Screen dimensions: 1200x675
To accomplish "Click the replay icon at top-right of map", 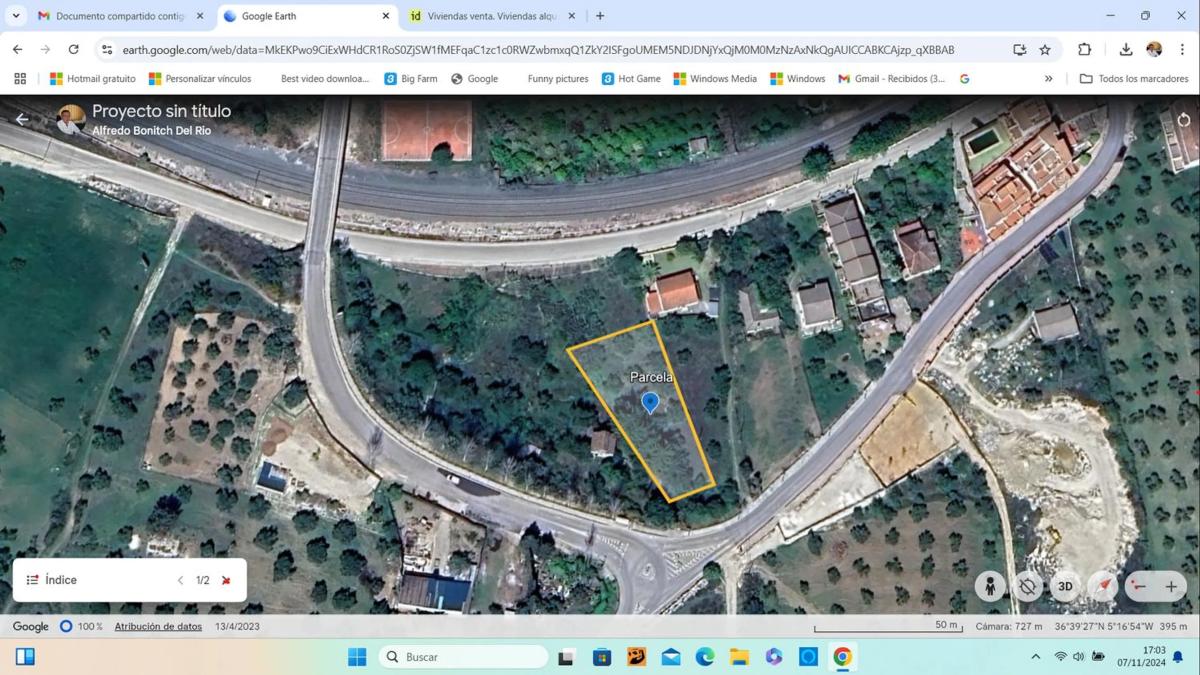I will click(x=1184, y=119).
